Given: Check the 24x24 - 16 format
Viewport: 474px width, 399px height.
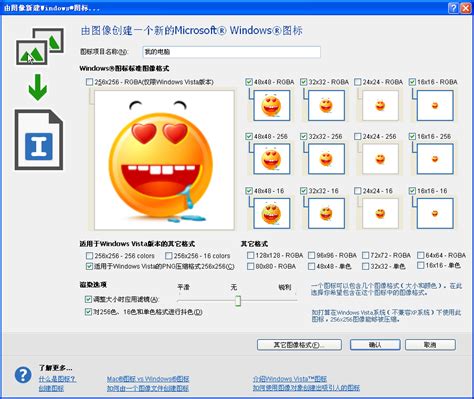Looking at the screenshot, I should tap(358, 191).
